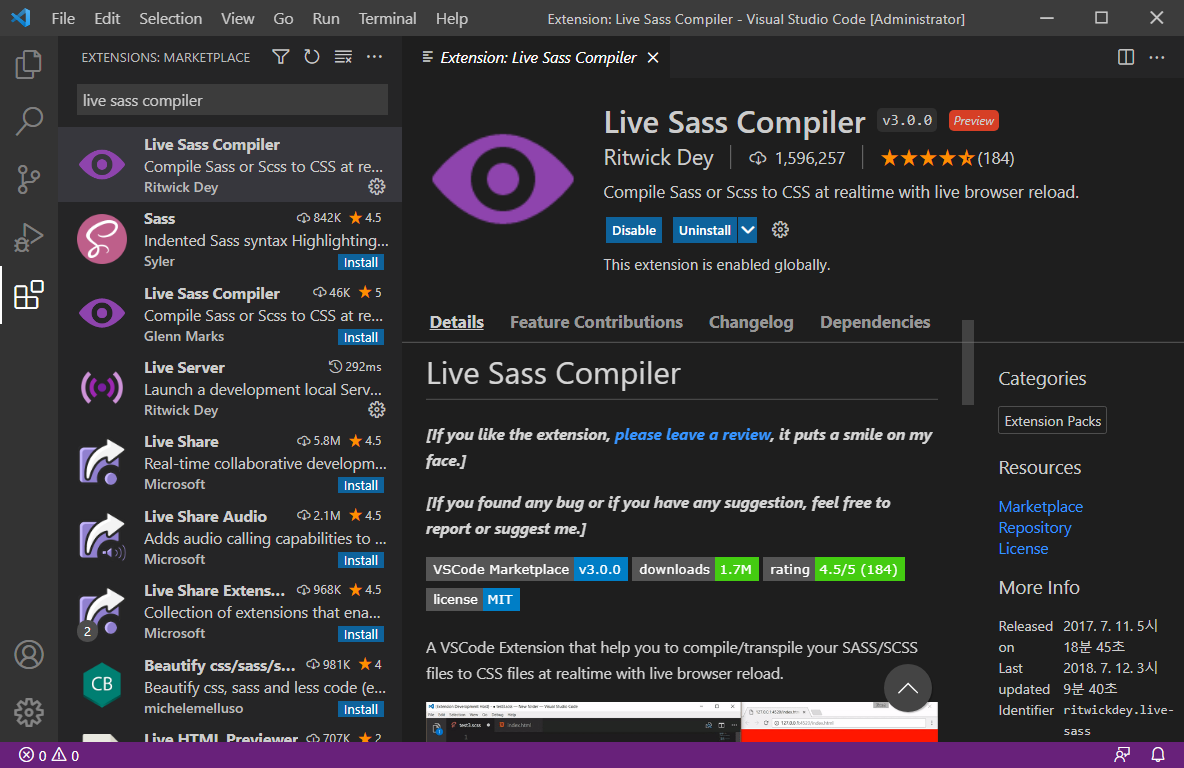Click the VS Code logo icon

pyautogui.click(x=21, y=17)
